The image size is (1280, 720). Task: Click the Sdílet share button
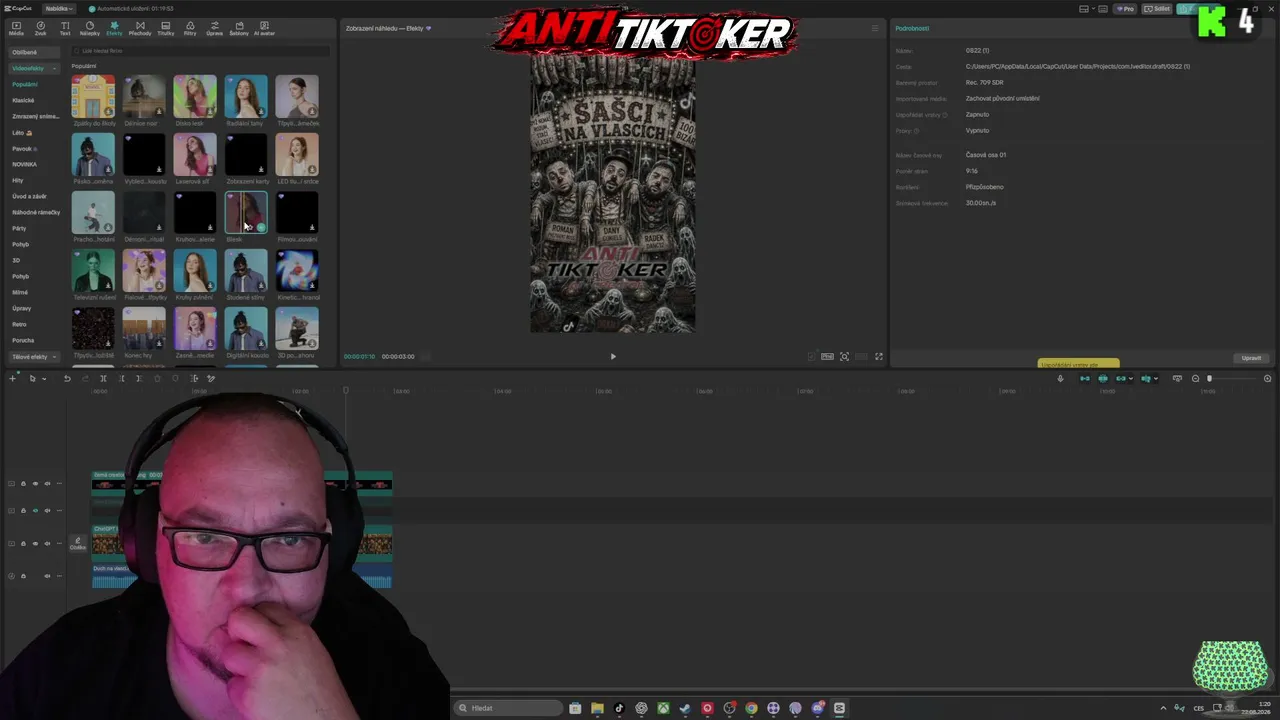[1158, 9]
